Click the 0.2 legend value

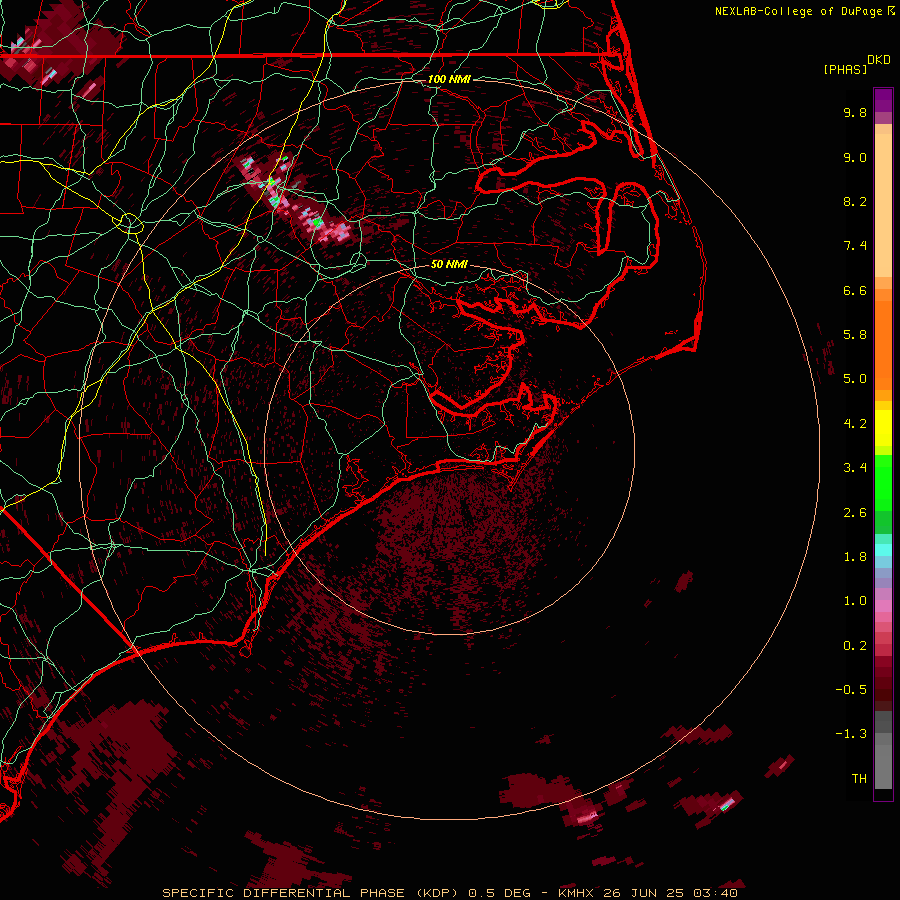point(855,646)
